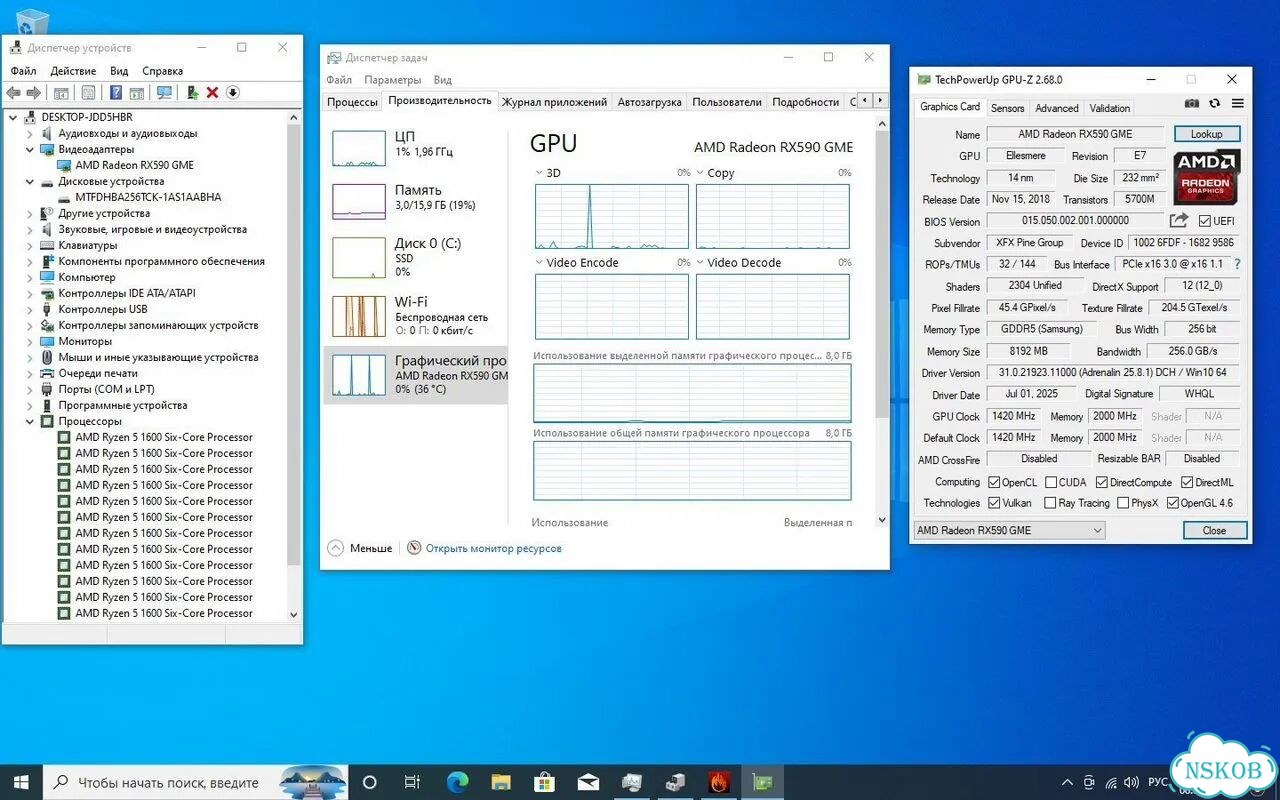Open Microsoft Store from the taskbar

pyautogui.click(x=544, y=782)
